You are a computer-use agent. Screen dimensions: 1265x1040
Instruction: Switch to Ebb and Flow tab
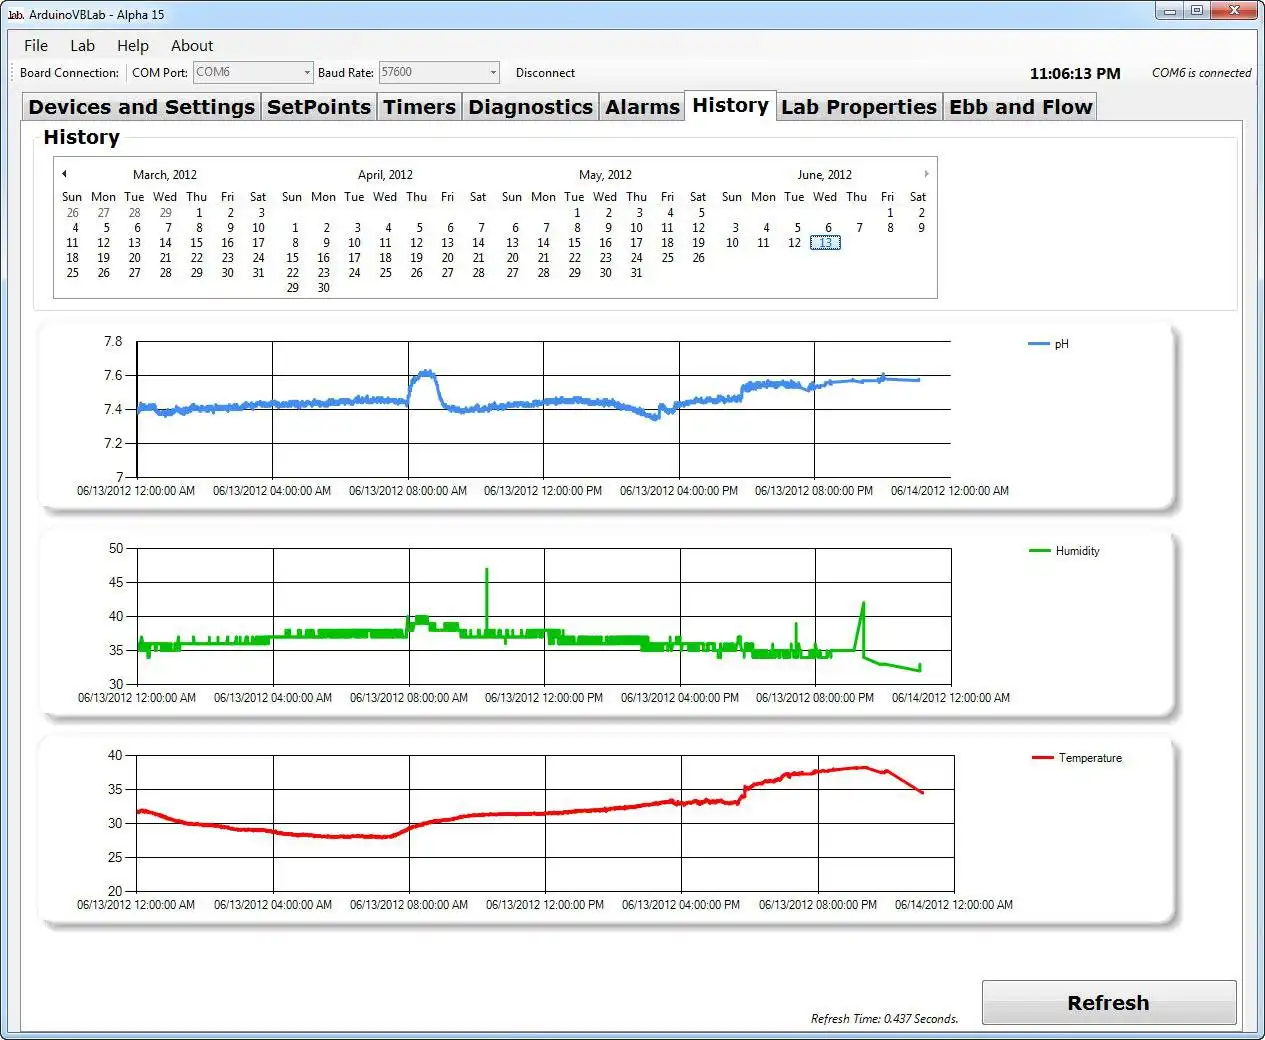coord(1021,107)
